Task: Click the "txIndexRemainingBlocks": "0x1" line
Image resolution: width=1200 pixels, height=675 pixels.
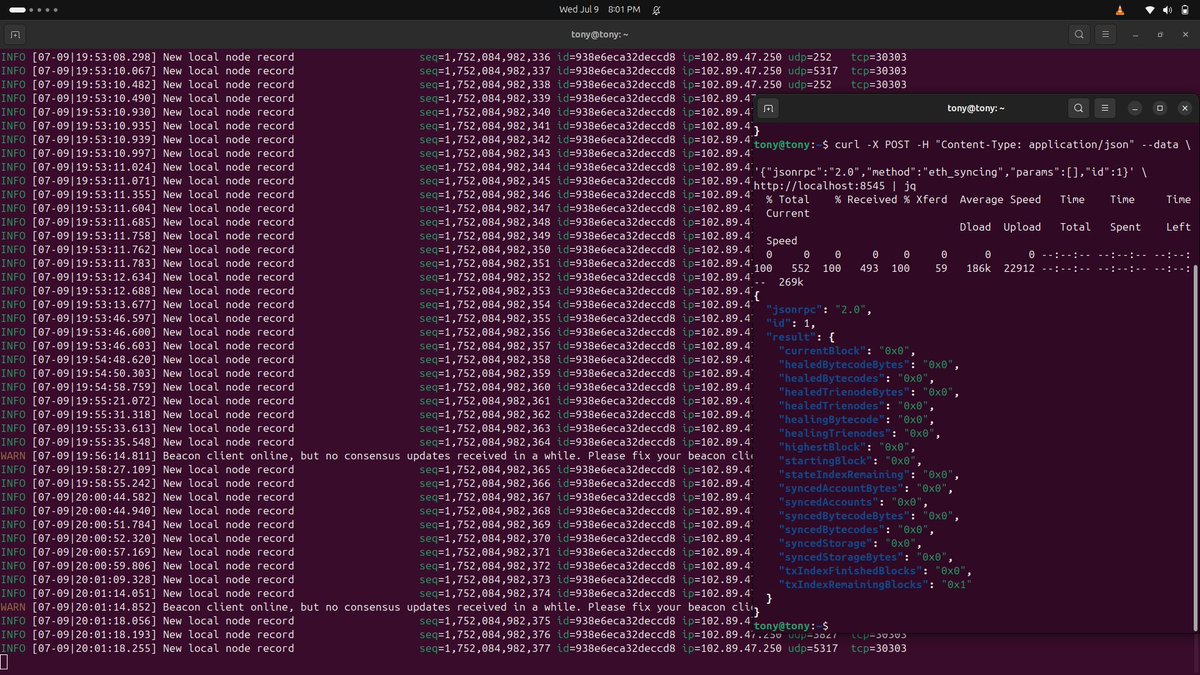Action: coord(875,584)
